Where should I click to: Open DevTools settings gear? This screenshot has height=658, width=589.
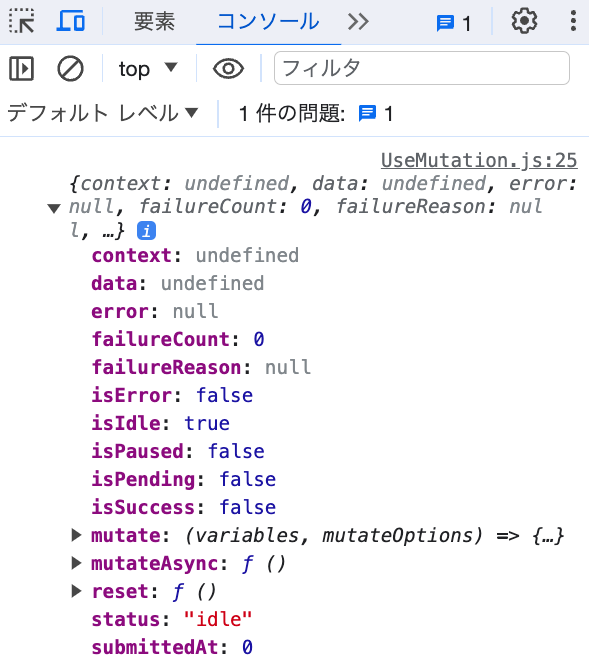tap(524, 21)
